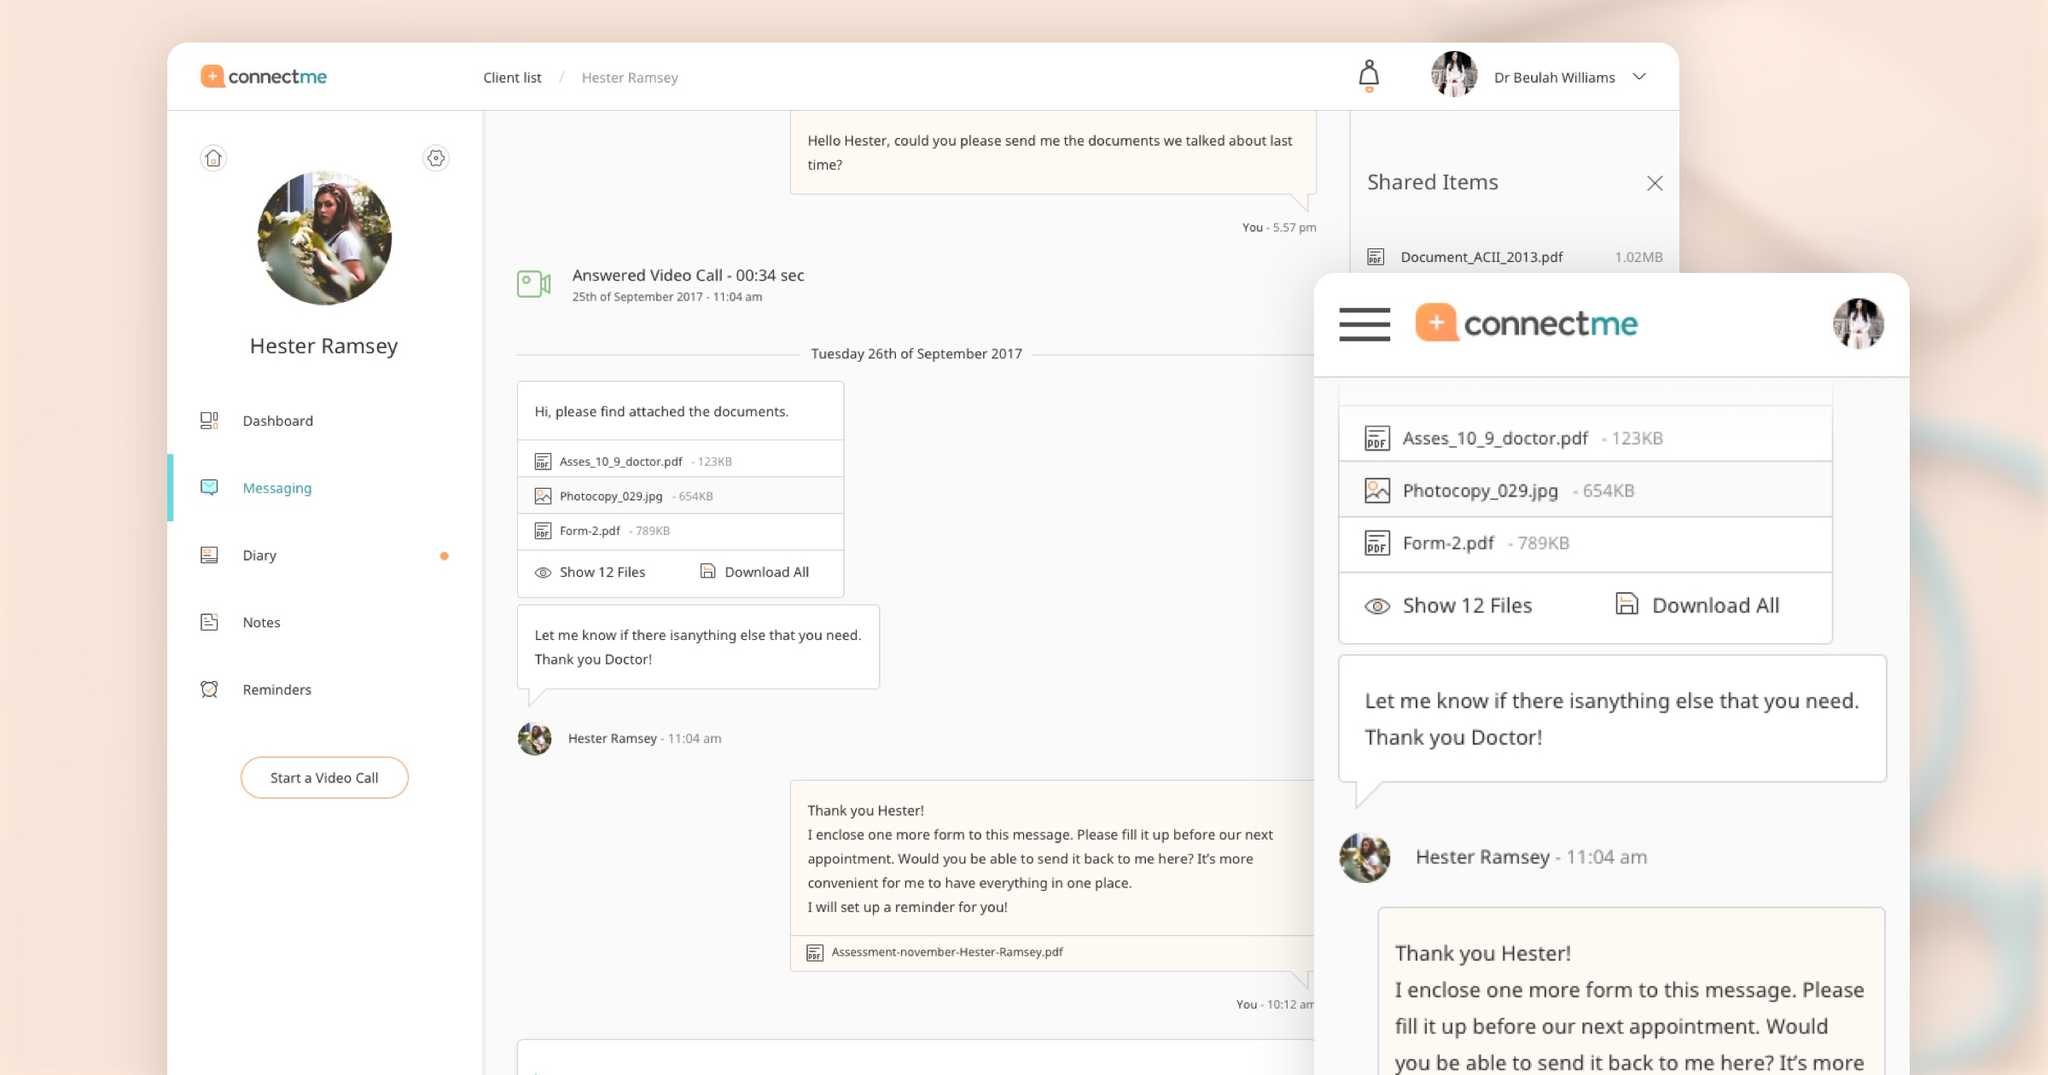Go to Client list breadcrumb

pyautogui.click(x=512, y=78)
